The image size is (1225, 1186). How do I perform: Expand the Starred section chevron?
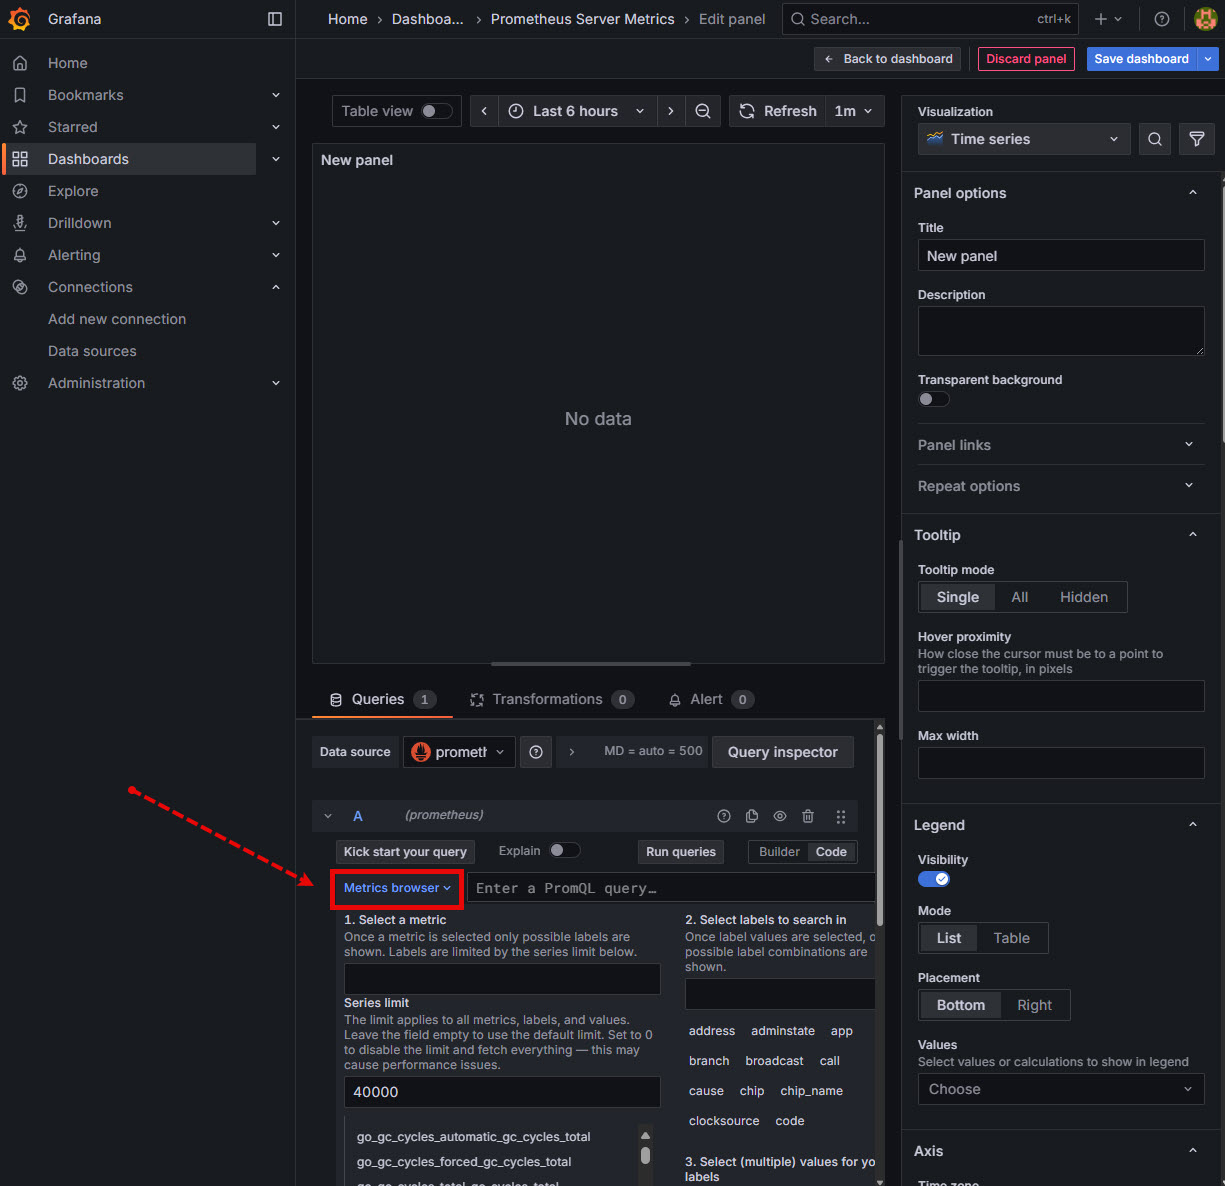(276, 127)
